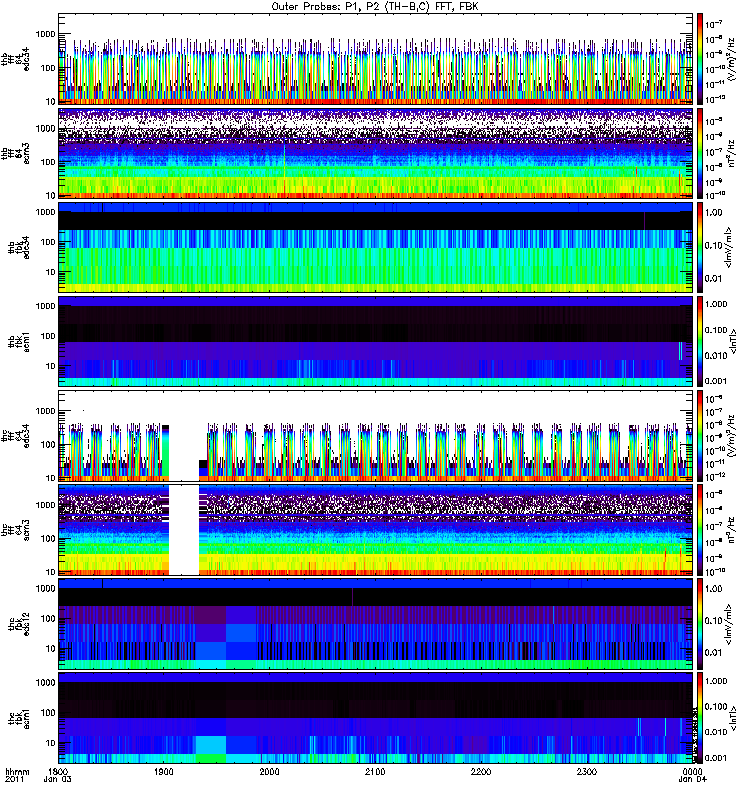Select the thc fbk edc12 filter bank panel
The width and height of the screenshot is (750, 800).
pos(376,623)
